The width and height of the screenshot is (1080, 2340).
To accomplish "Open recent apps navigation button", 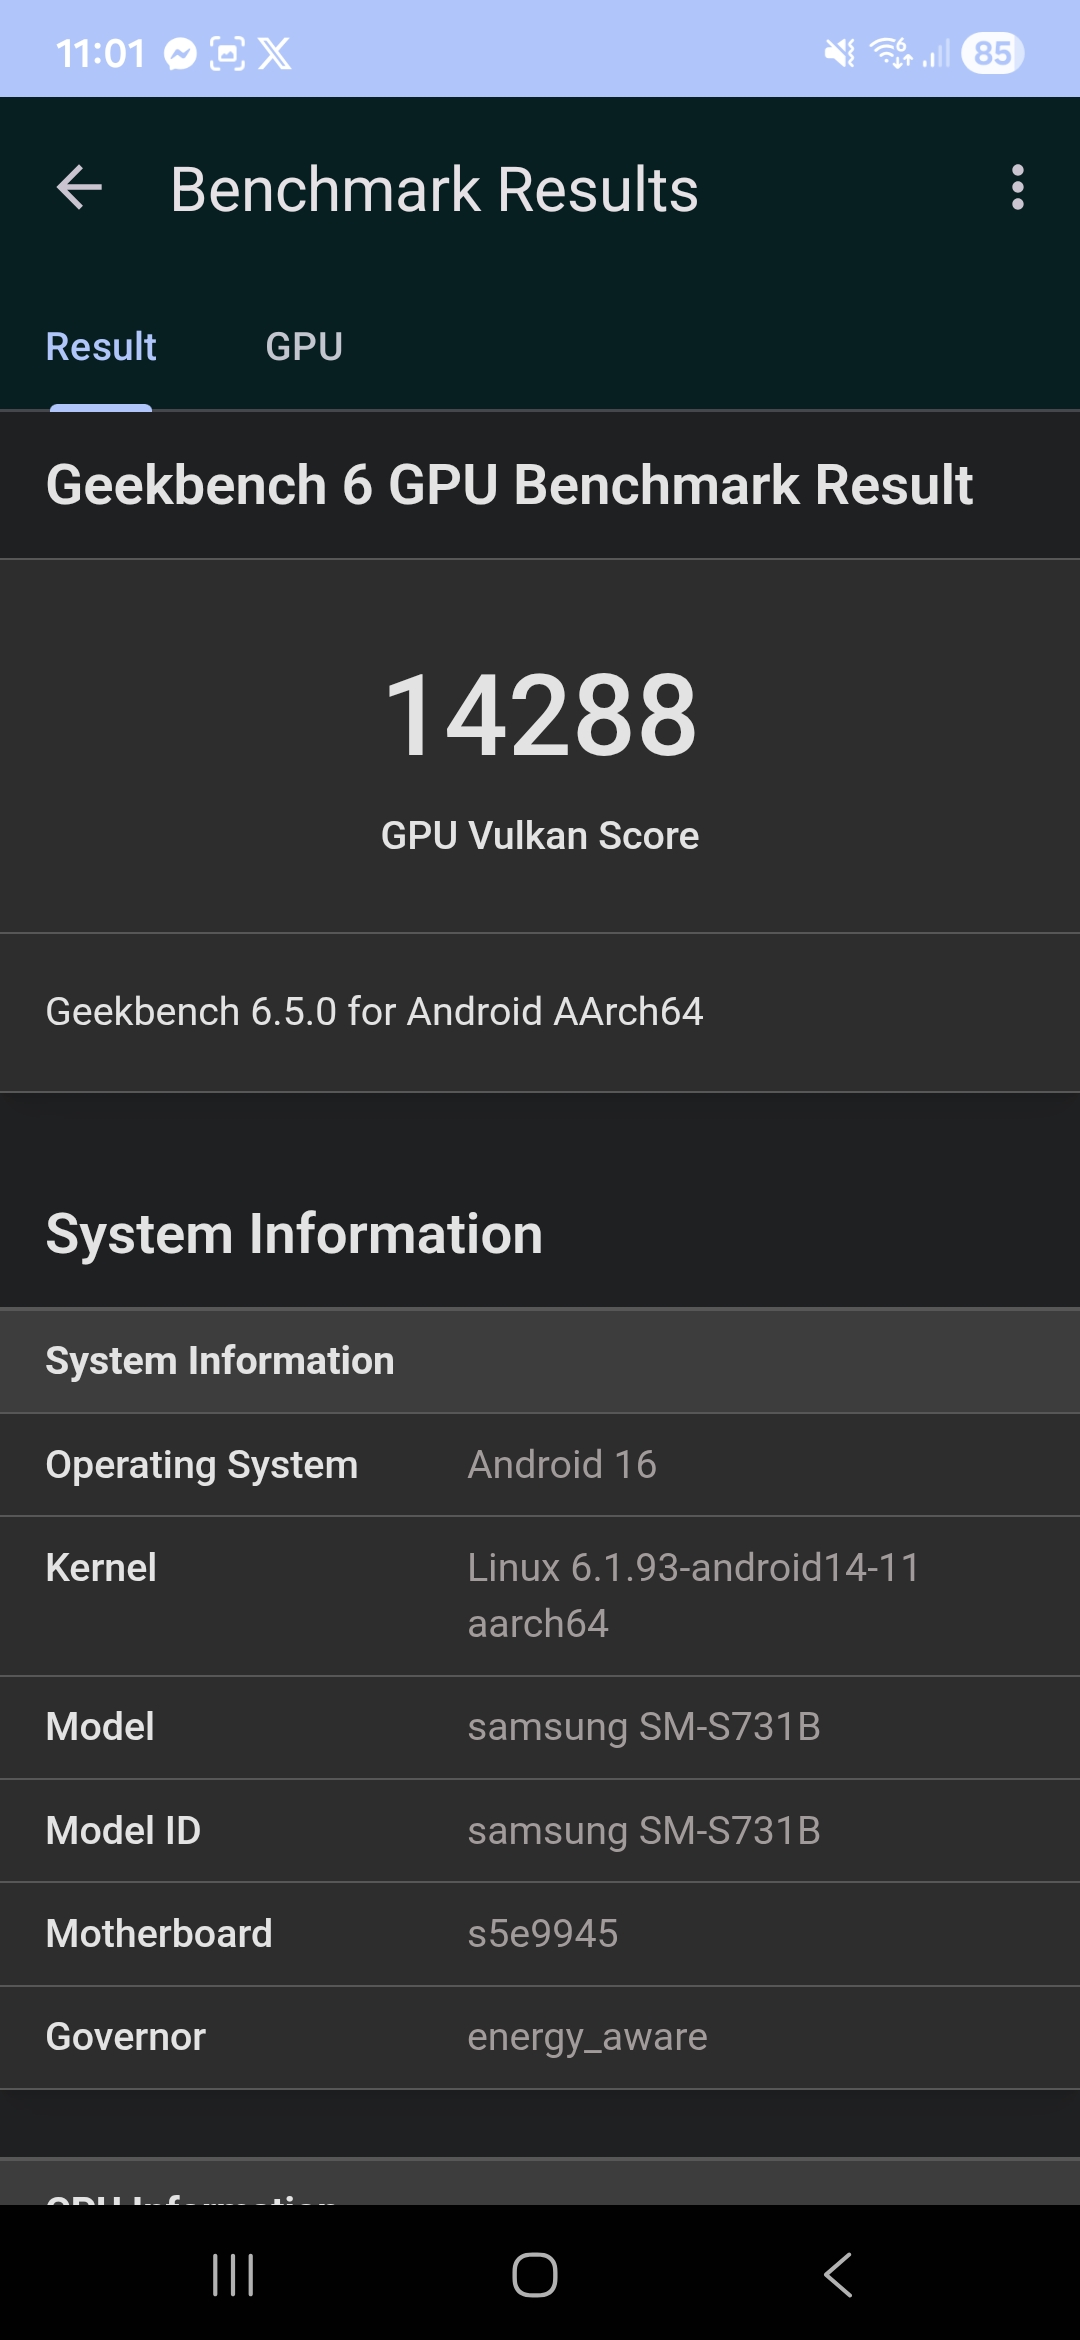I will tap(233, 2275).
